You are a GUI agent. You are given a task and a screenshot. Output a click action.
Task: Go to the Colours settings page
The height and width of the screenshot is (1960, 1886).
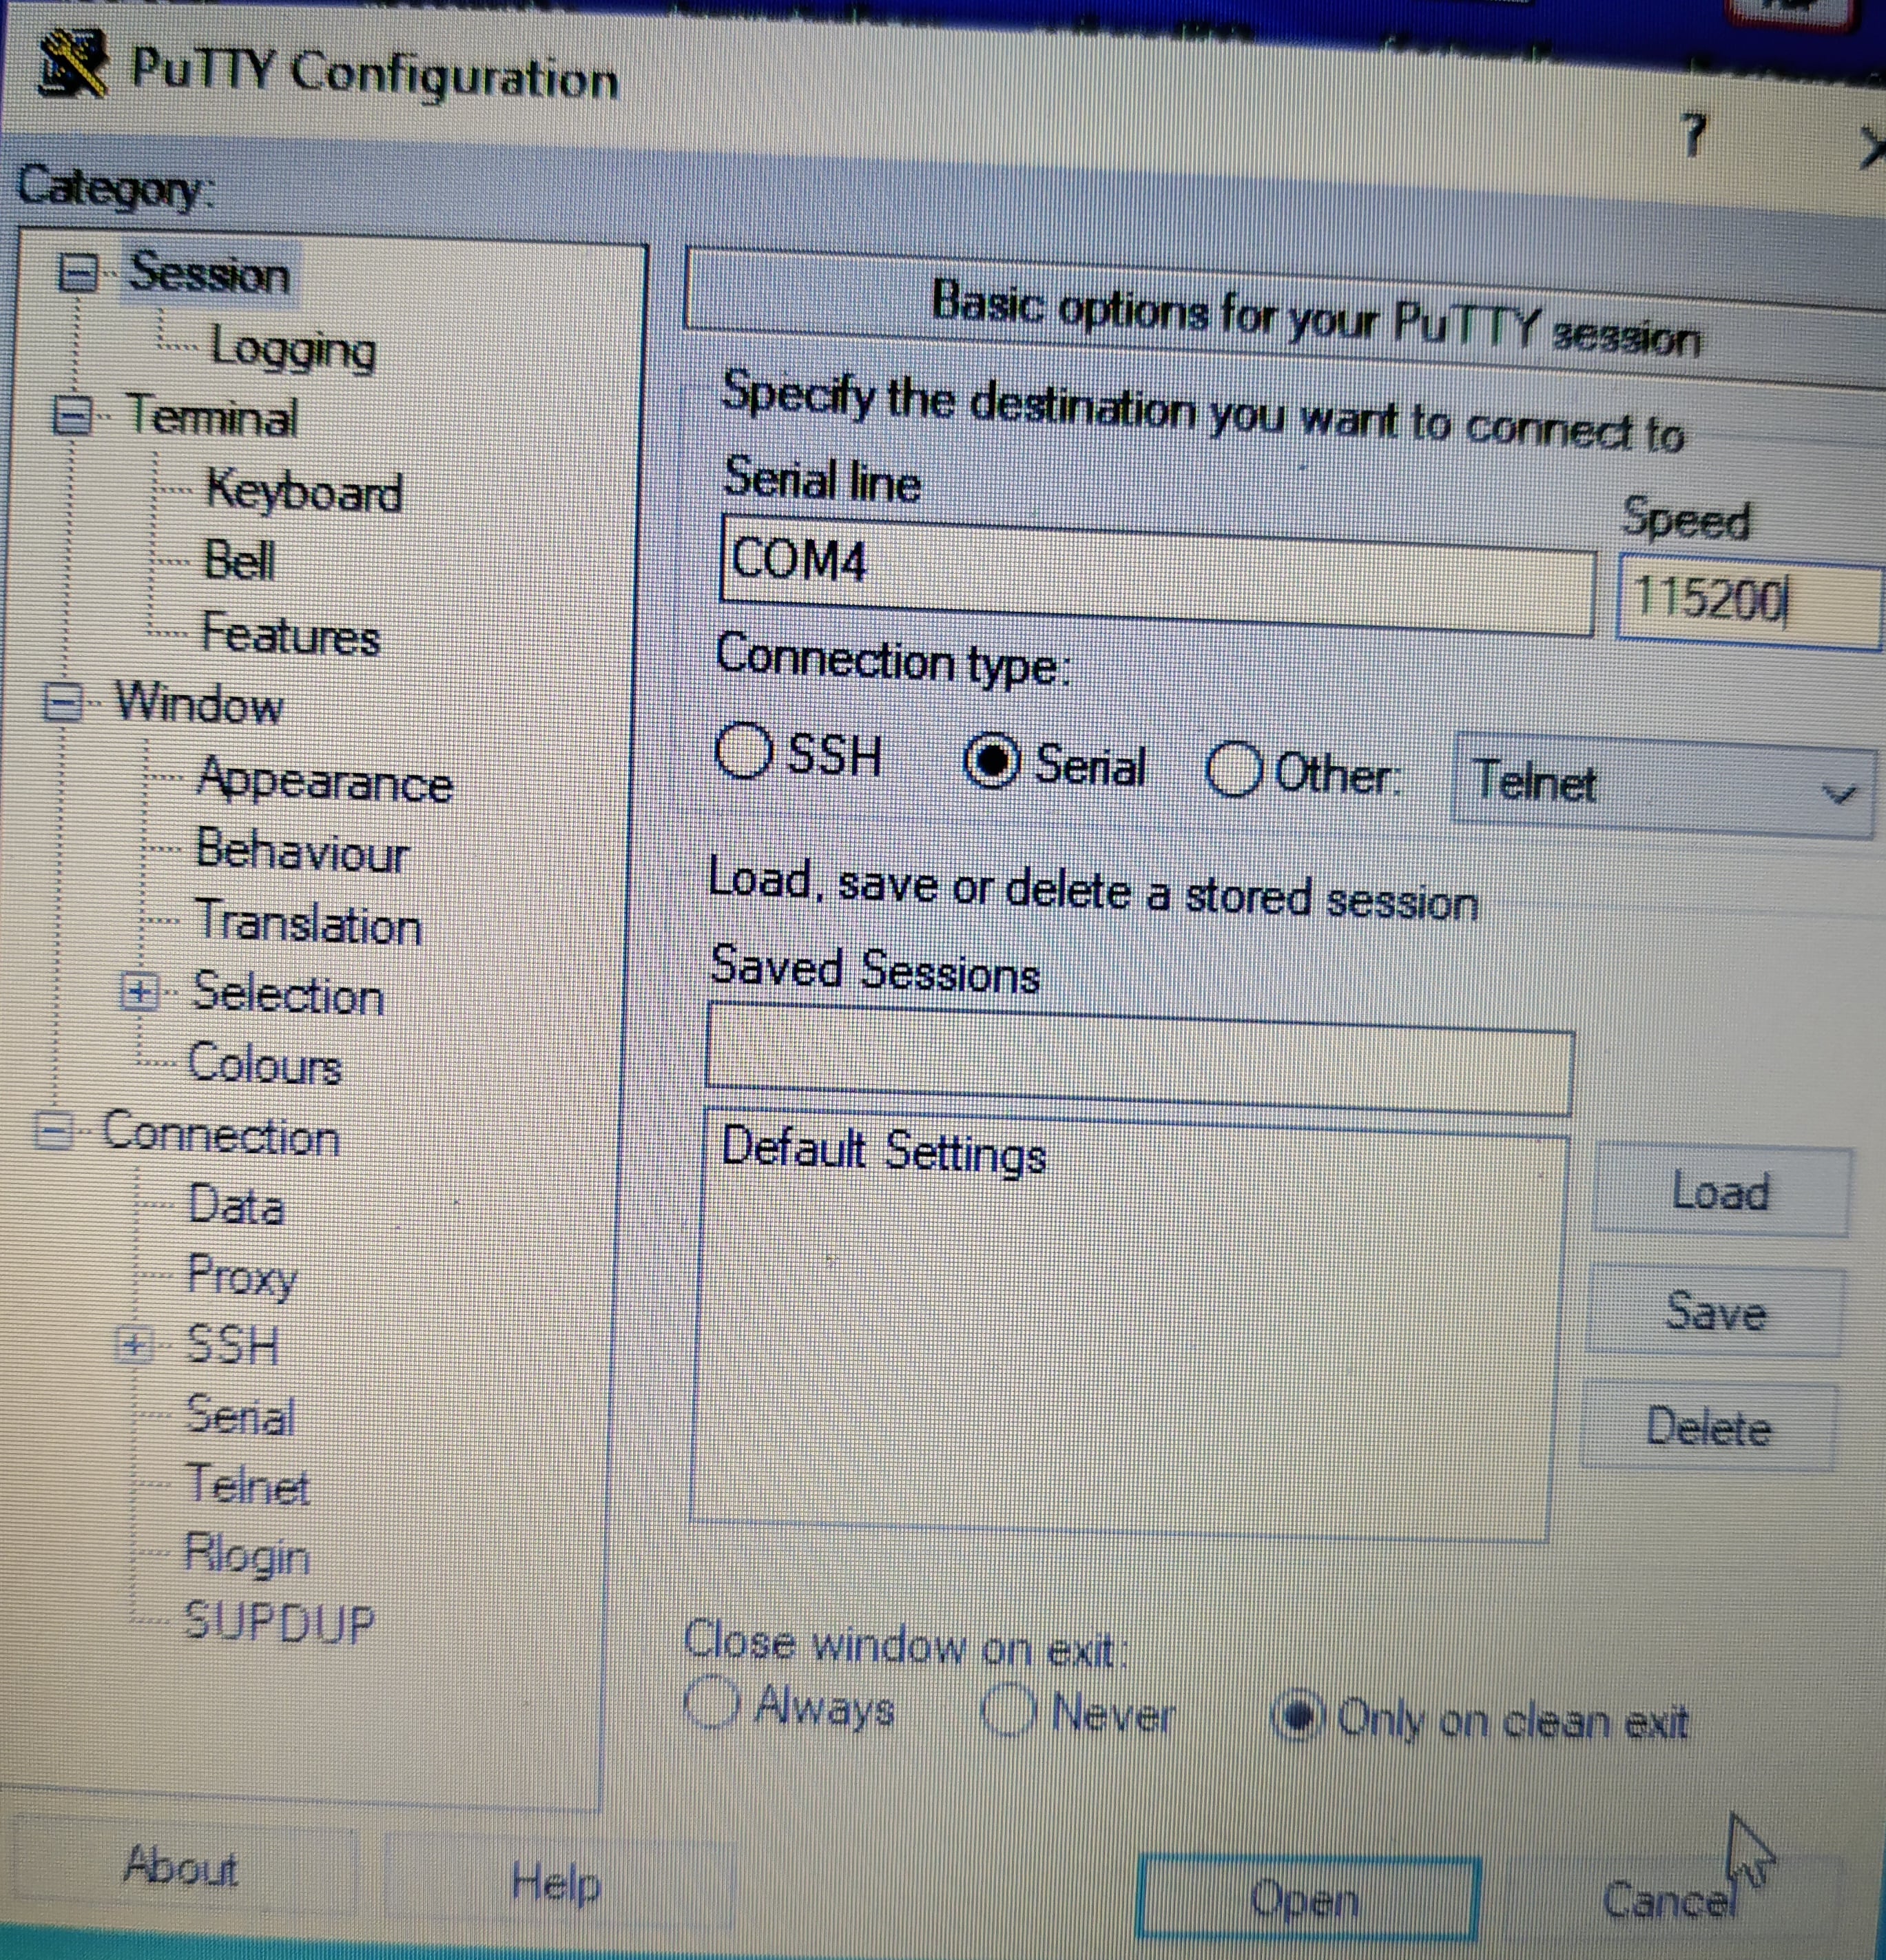coord(264,1063)
